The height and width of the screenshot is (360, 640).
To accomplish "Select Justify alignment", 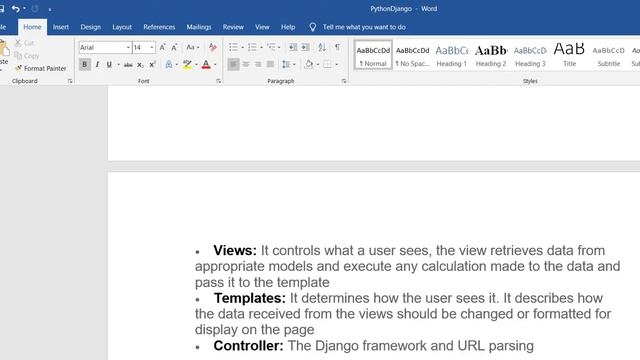I will (270, 64).
